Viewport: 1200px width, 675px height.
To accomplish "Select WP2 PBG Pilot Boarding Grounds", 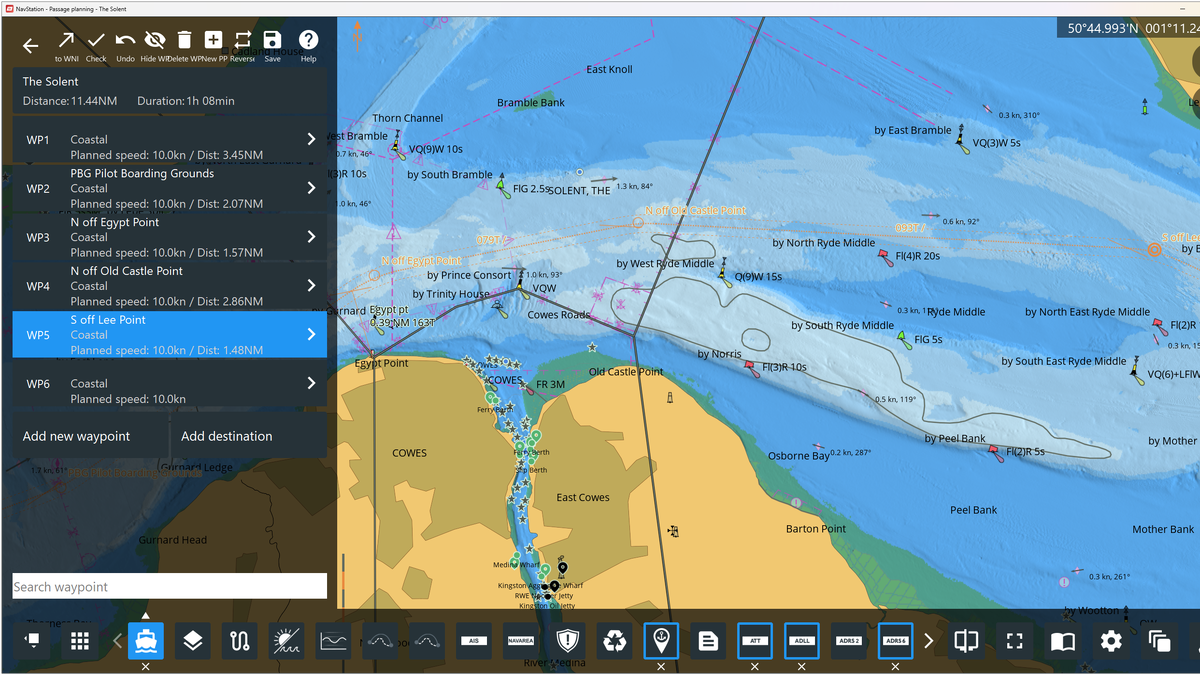I will [x=168, y=188].
